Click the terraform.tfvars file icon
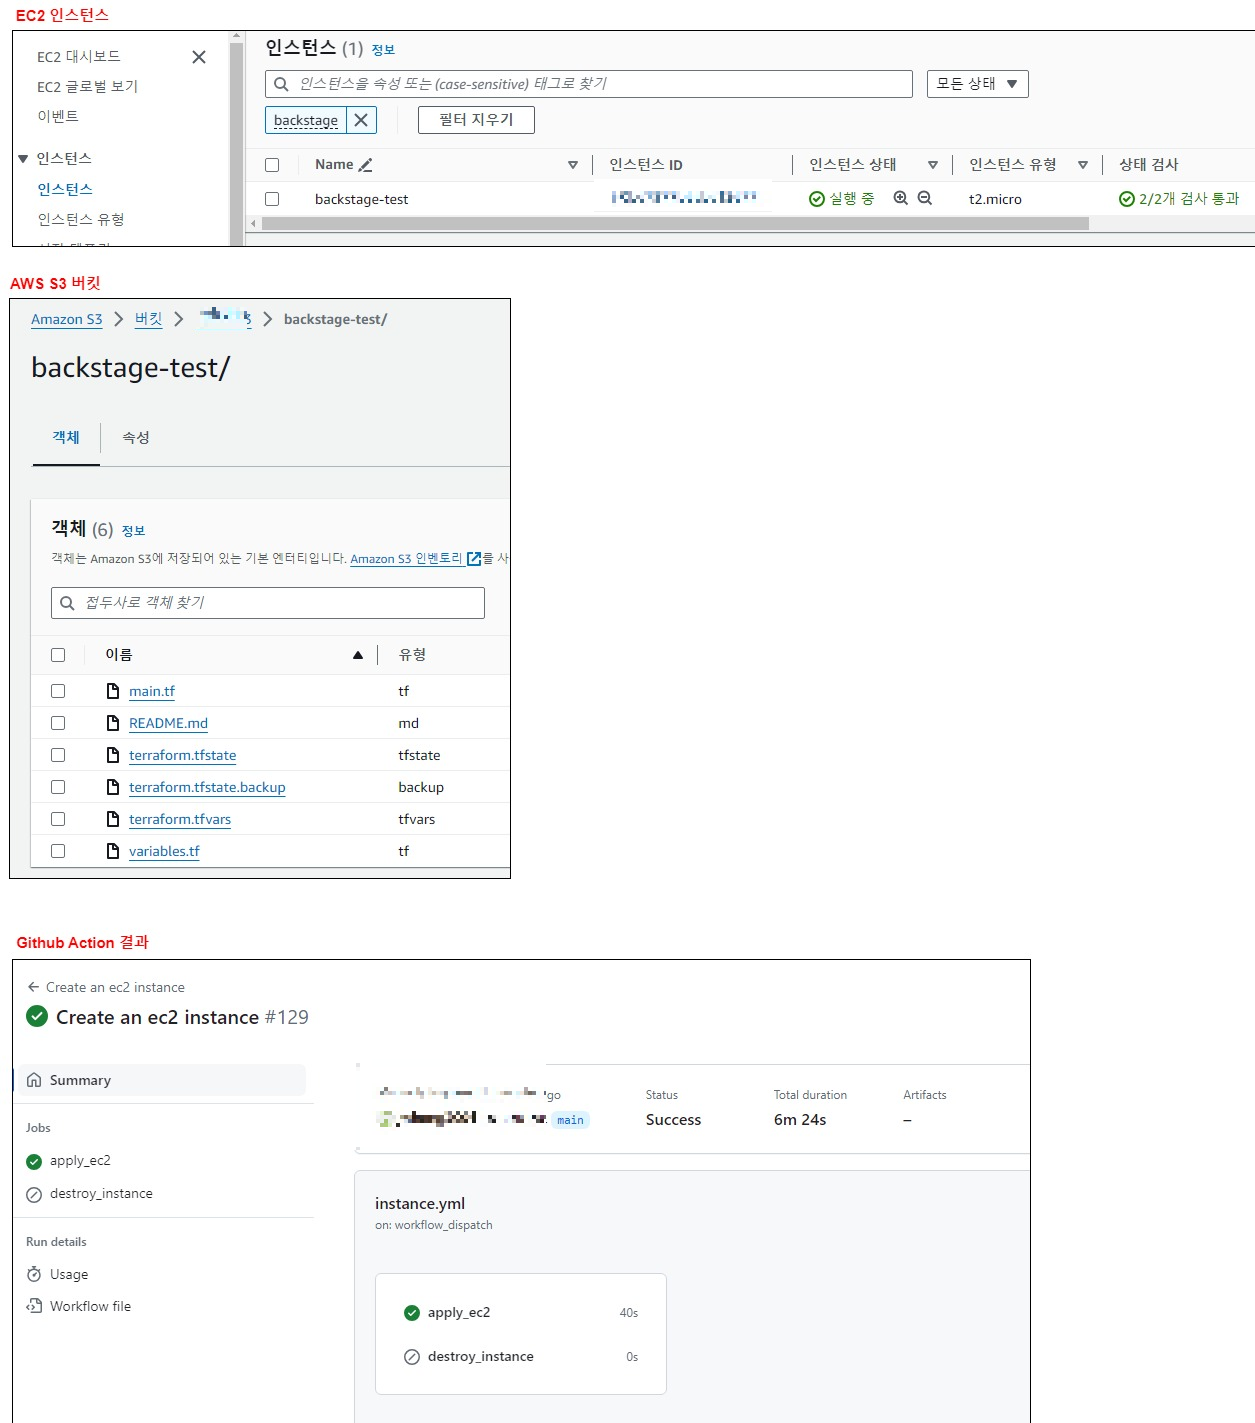 coord(113,819)
